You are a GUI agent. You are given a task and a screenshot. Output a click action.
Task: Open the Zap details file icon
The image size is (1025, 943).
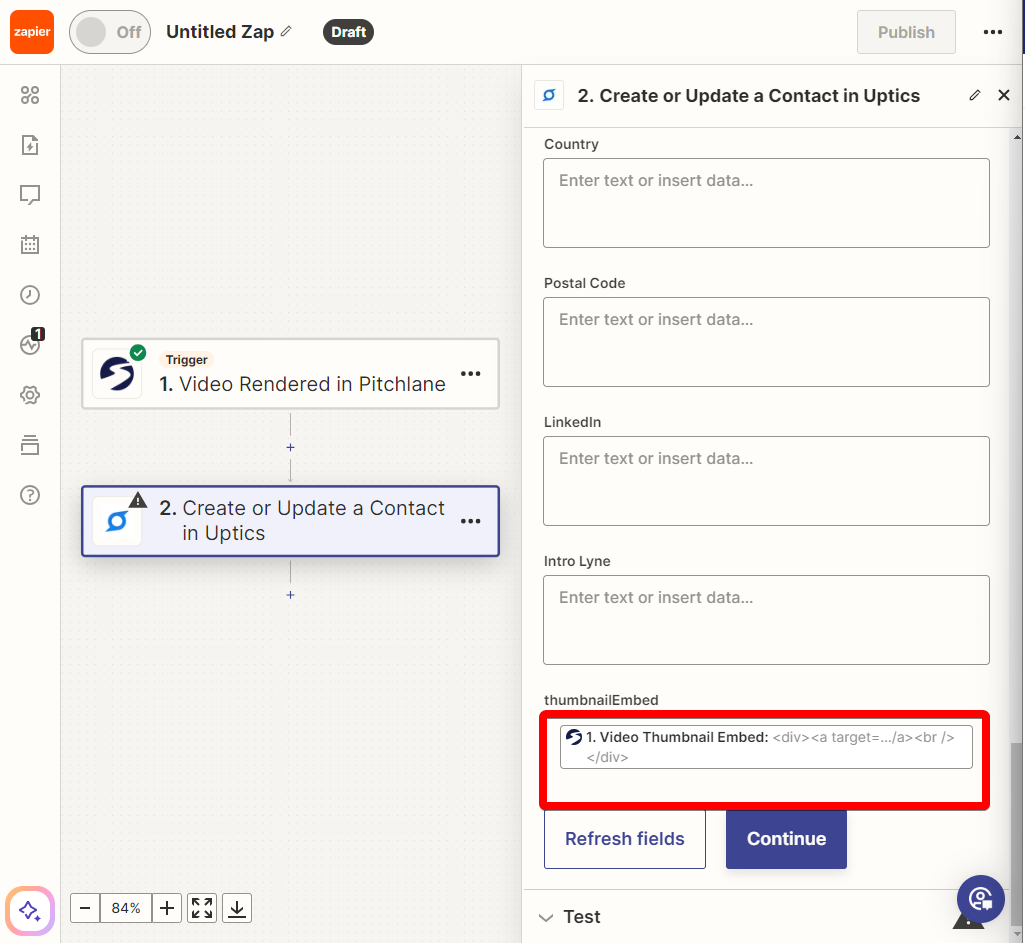tap(30, 145)
